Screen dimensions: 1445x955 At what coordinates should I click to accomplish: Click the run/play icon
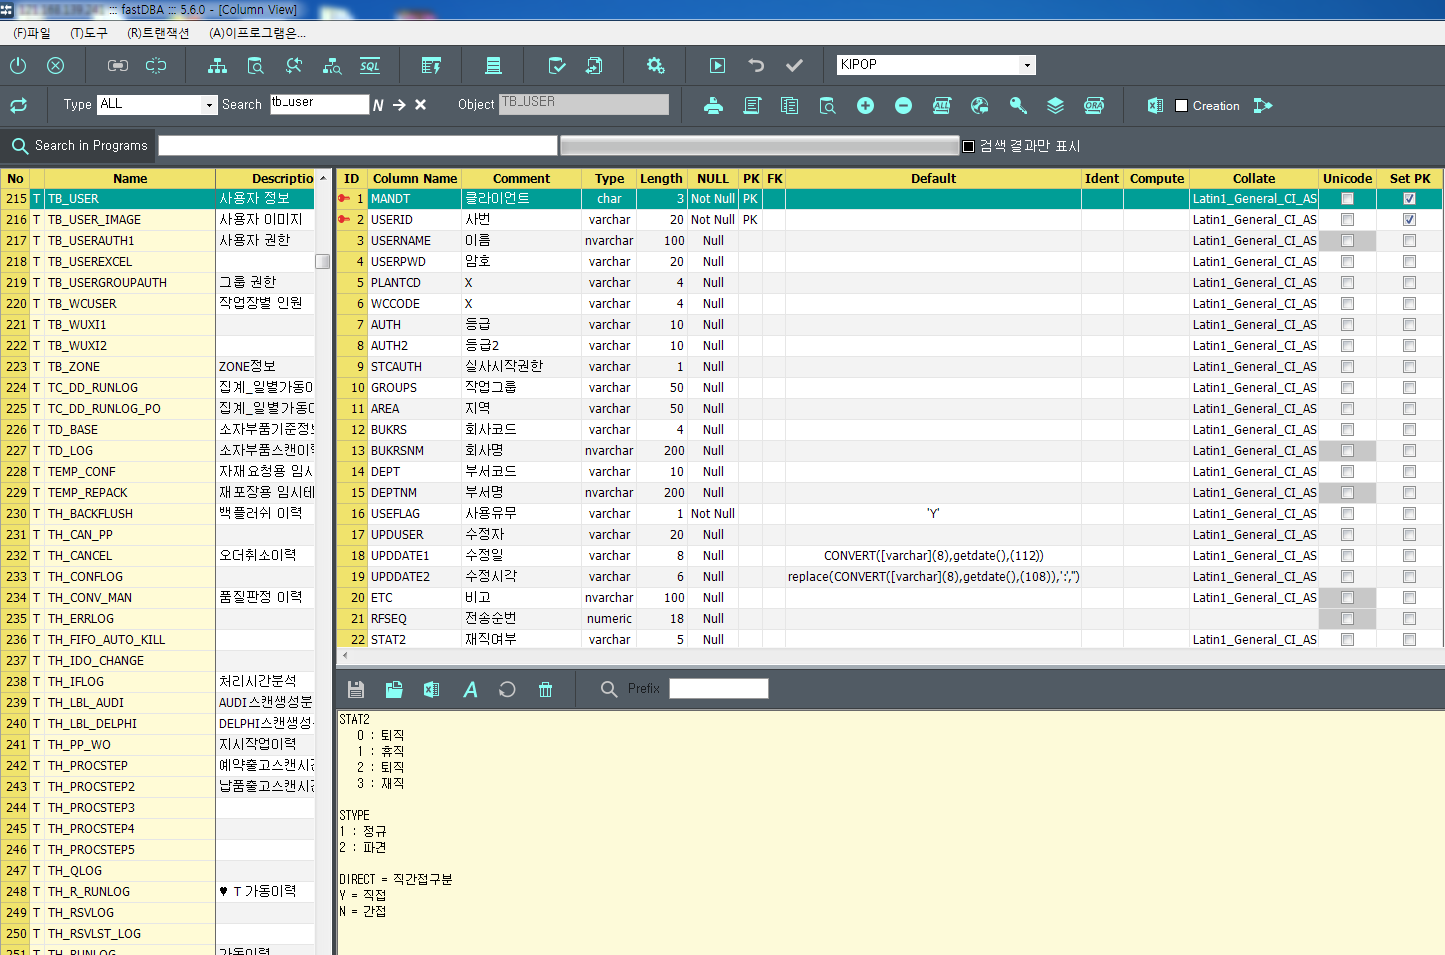coord(717,65)
